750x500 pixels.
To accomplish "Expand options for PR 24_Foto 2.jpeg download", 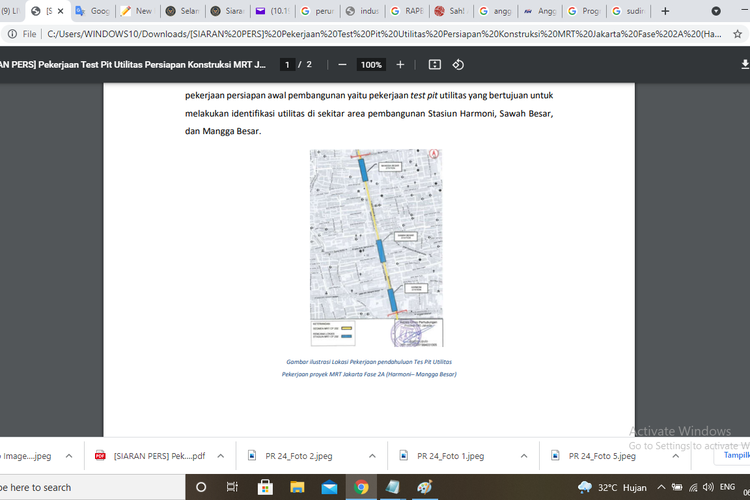I will [372, 455].
